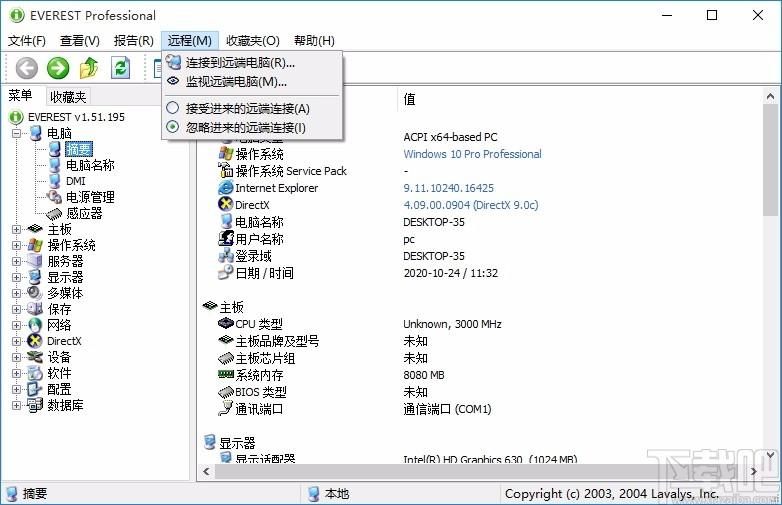Image resolution: width=782 pixels, height=505 pixels.
Task: Click the 通讯端口 port icon
Action: pyautogui.click(x=226, y=409)
